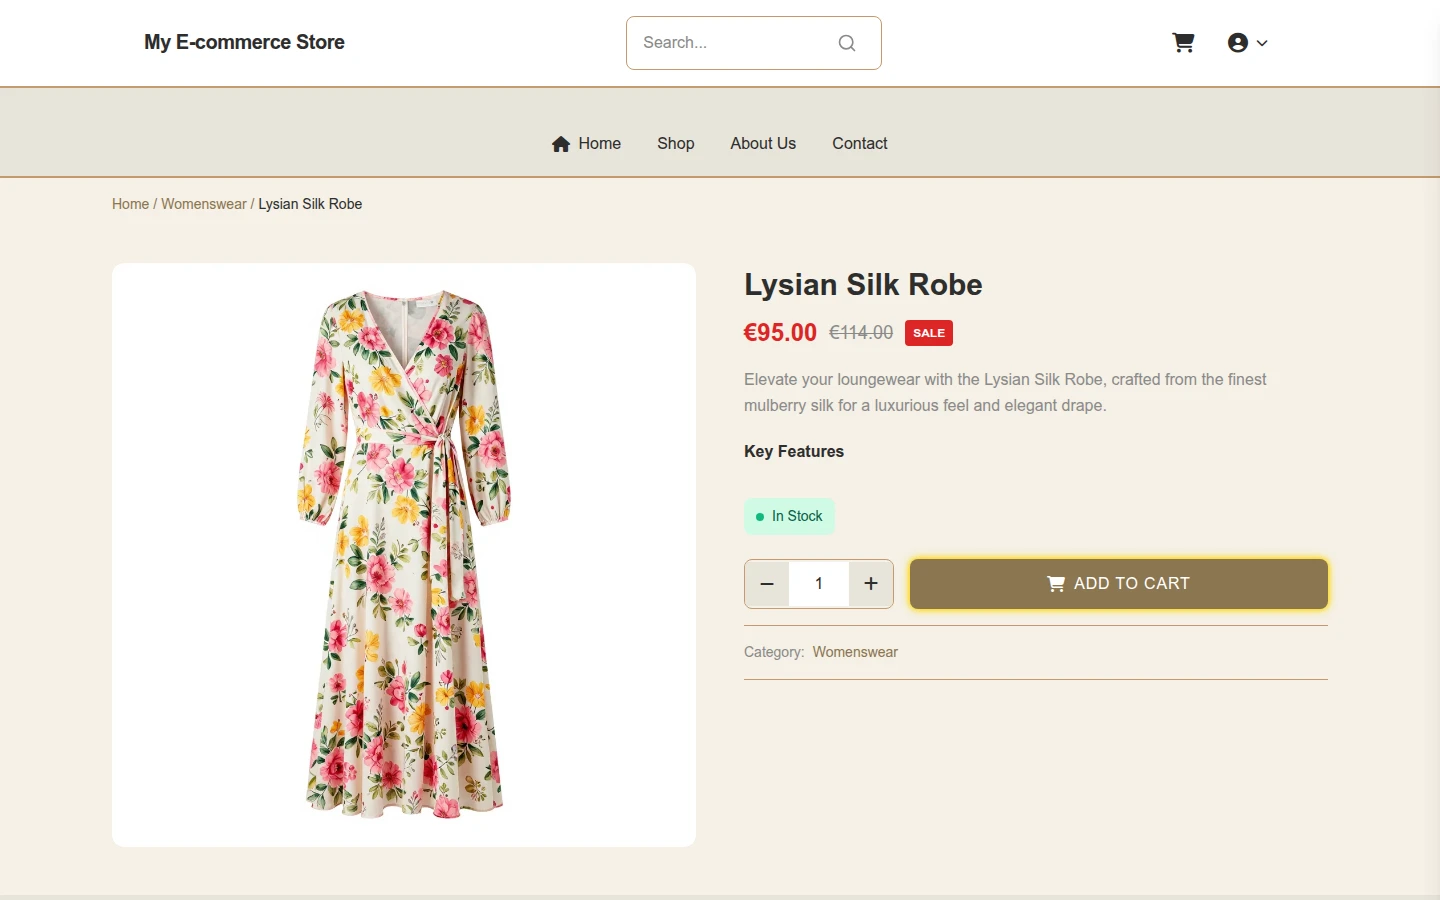Open the Contact nav link

pos(860,144)
